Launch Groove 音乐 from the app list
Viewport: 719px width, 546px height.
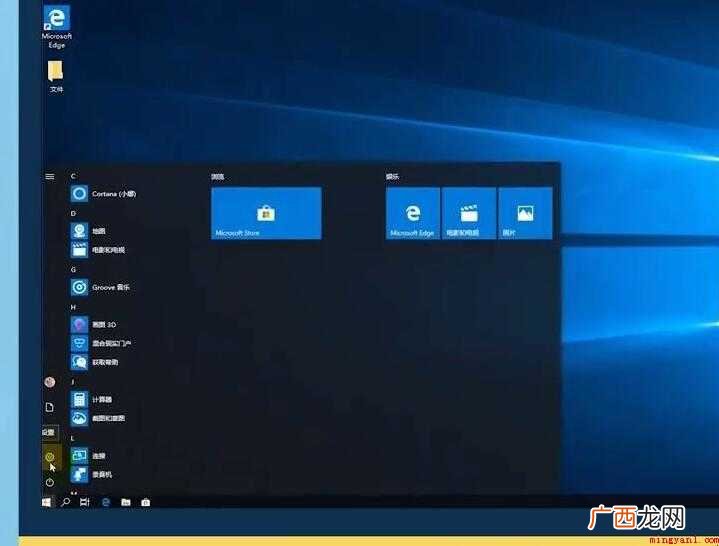coord(100,287)
